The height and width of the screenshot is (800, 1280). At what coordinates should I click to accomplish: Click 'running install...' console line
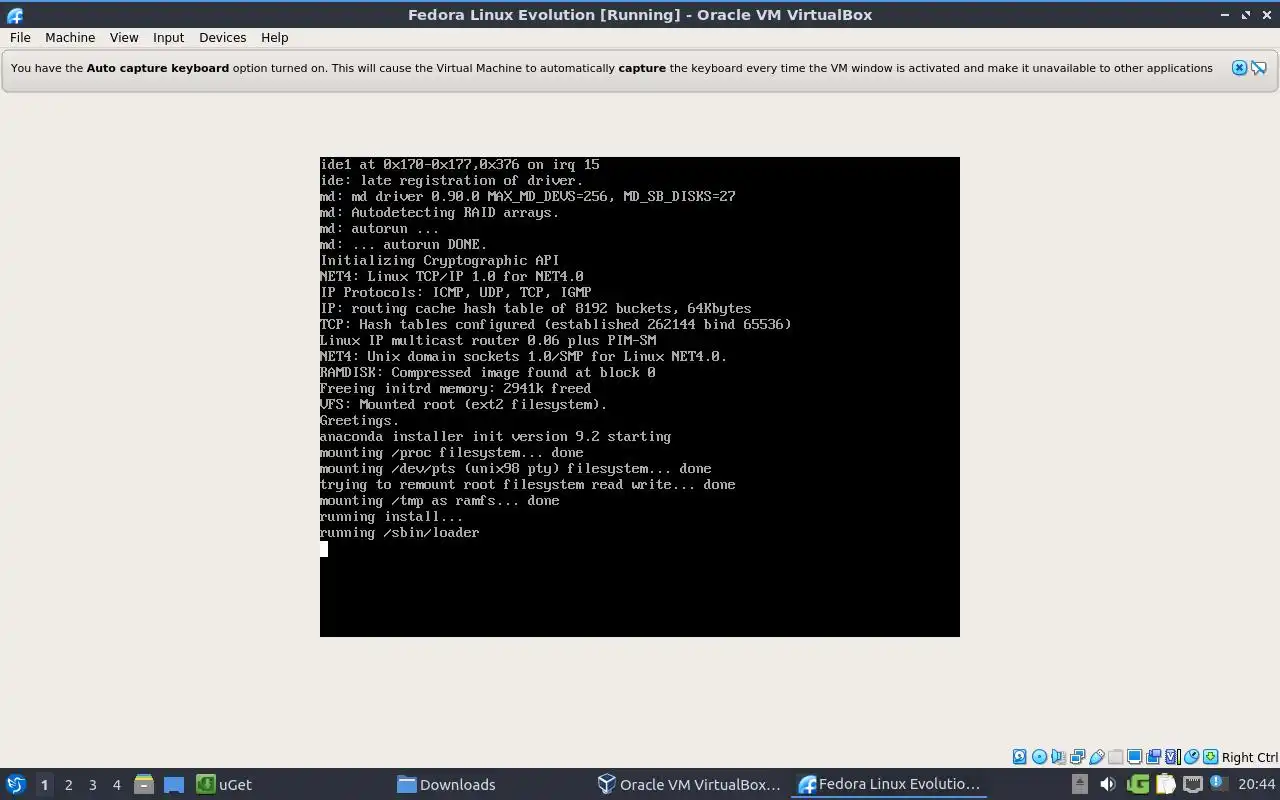392,516
